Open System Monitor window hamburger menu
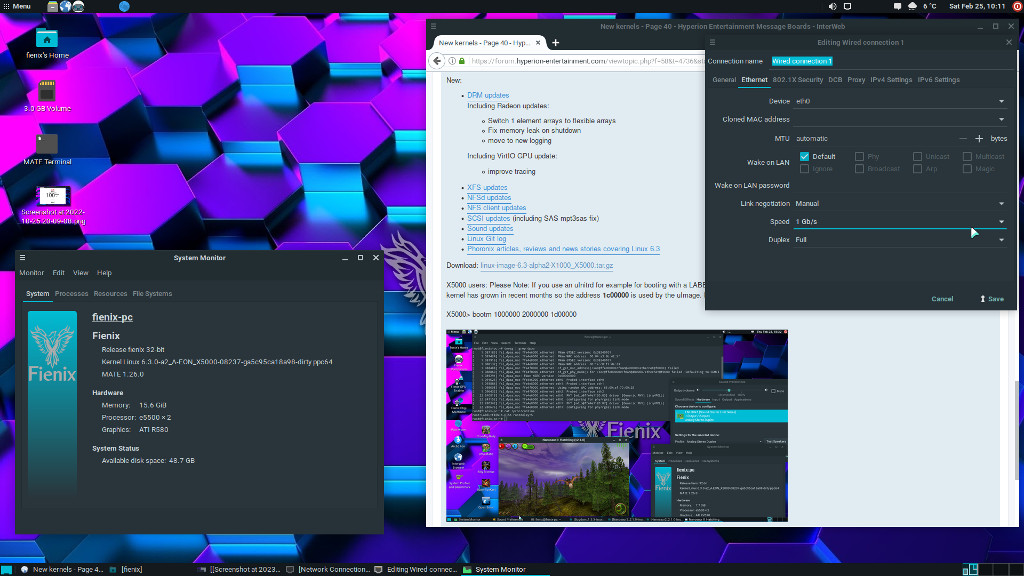This screenshot has height=576, width=1024. pyautogui.click(x=22, y=258)
